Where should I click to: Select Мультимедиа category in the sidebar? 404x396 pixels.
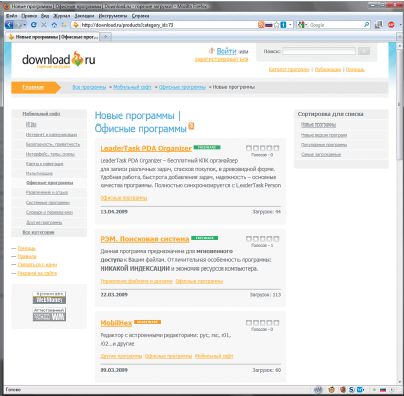39,173
